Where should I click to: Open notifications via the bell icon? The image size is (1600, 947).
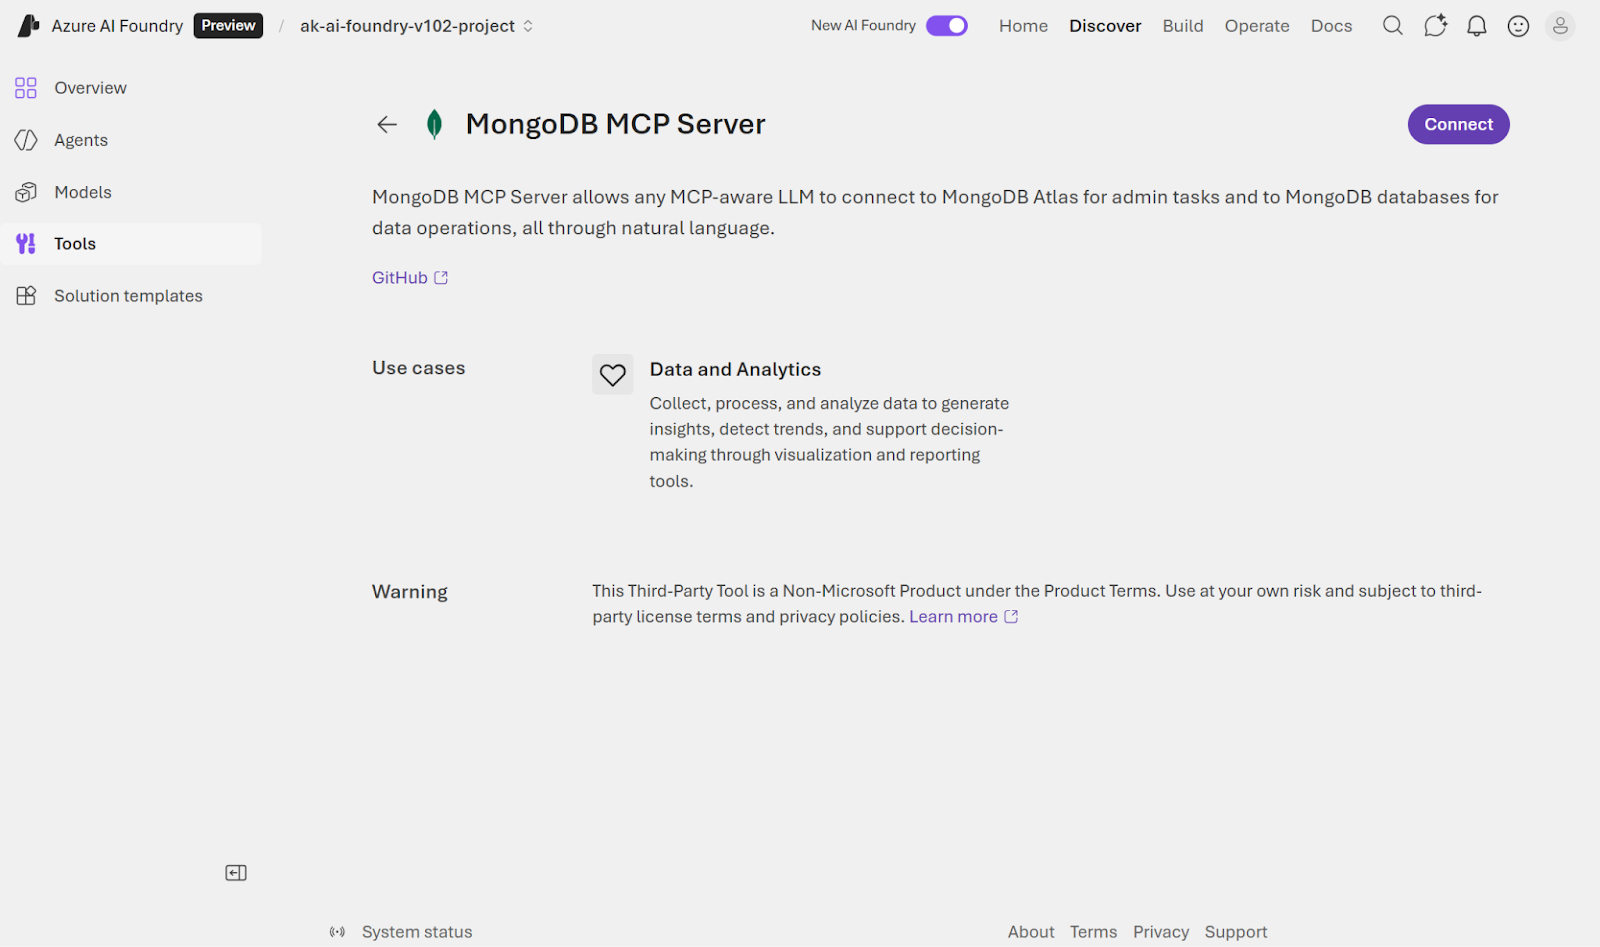point(1477,25)
